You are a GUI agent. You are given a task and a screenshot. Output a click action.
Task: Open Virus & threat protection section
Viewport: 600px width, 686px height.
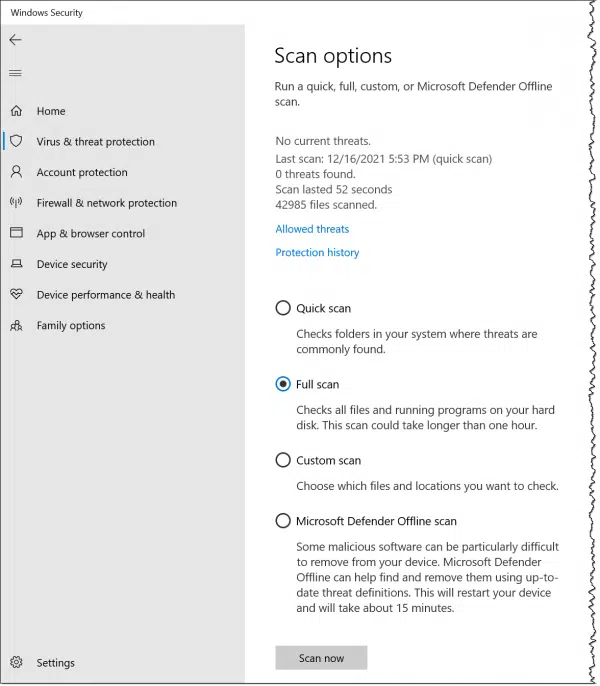pos(95,142)
